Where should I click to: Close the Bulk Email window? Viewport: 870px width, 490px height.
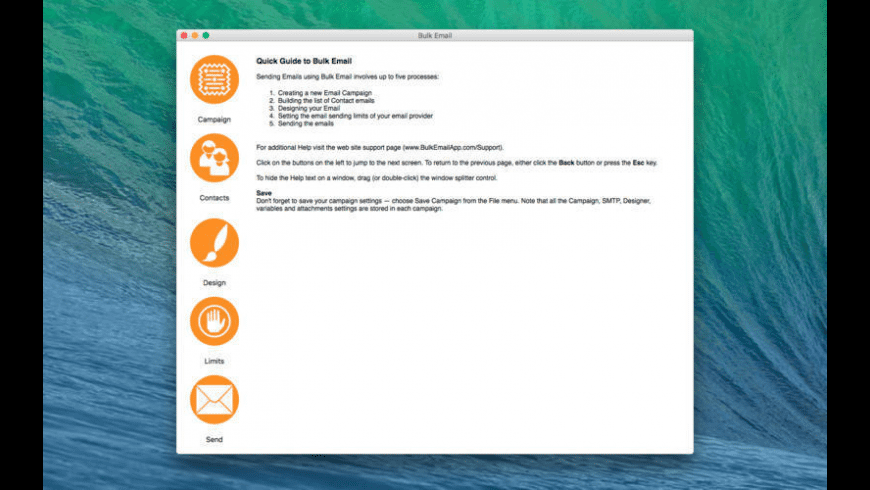pyautogui.click(x=184, y=36)
